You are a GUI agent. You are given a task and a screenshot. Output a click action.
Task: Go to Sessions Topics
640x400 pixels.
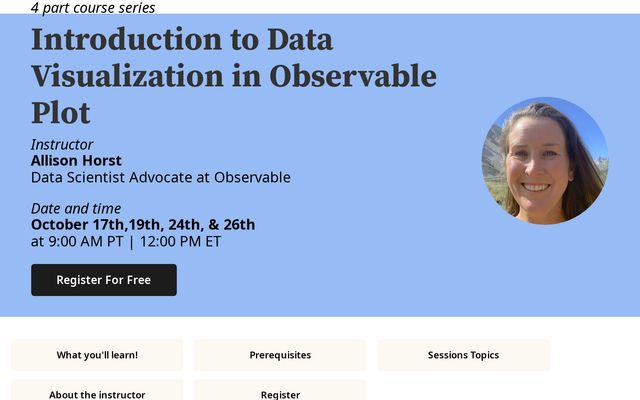click(x=463, y=355)
